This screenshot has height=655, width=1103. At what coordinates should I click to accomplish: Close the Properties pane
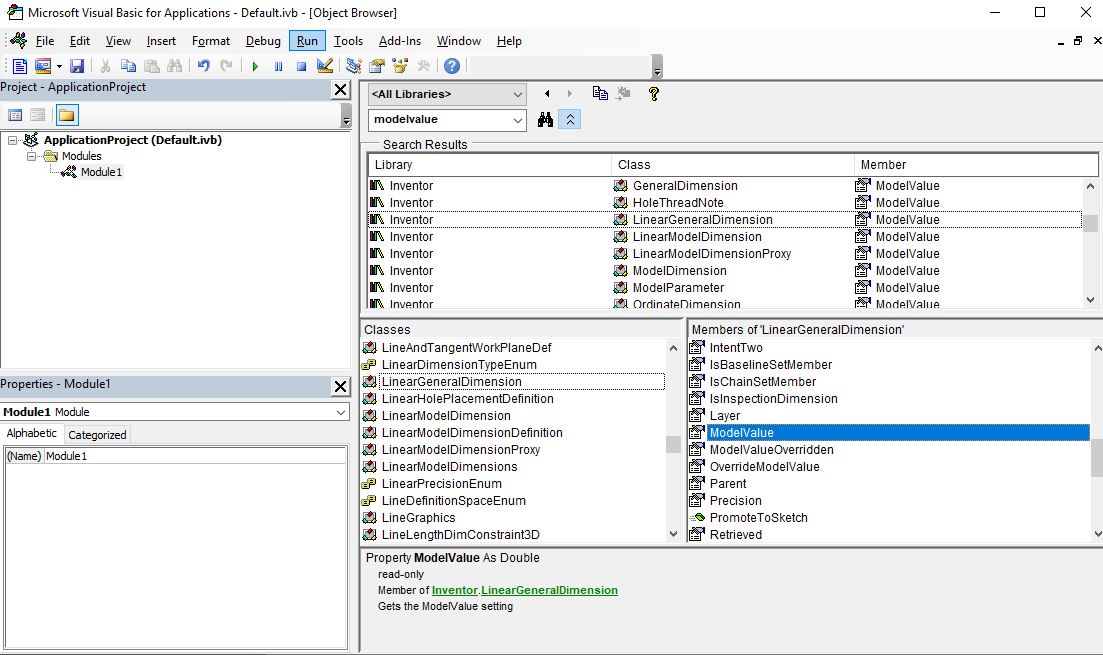pyautogui.click(x=340, y=386)
